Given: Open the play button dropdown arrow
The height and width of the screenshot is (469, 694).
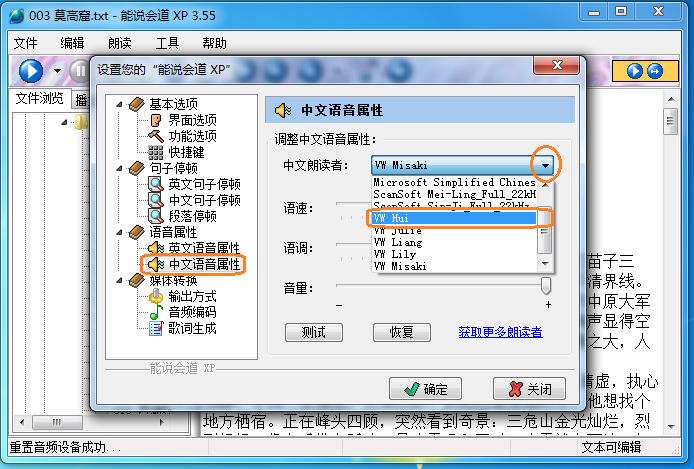Looking at the screenshot, I should (x=57, y=71).
